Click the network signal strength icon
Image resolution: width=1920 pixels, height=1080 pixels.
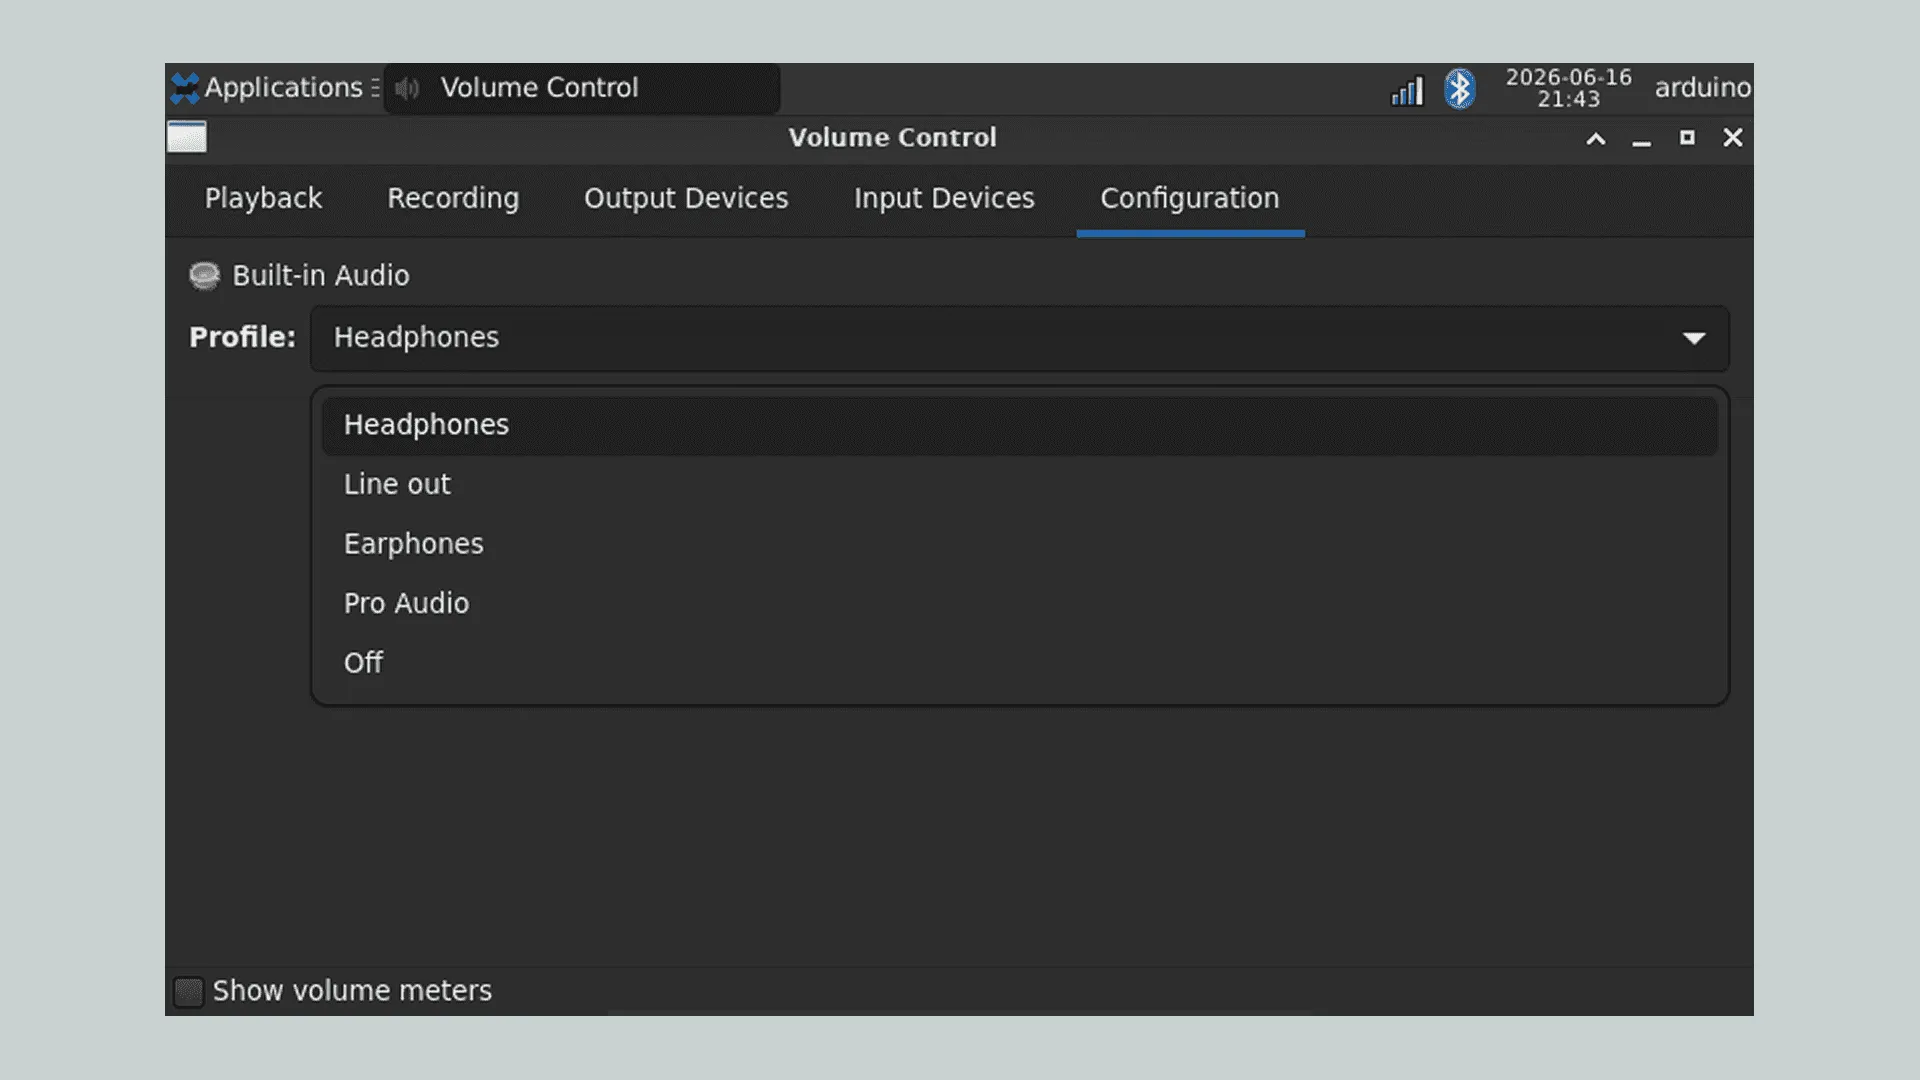(x=1407, y=90)
